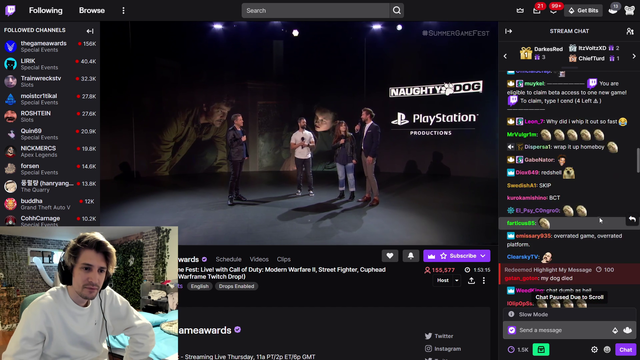The height and width of the screenshot is (360, 640).
Task: Show next gift leaderboard entries
Action: (634, 56)
